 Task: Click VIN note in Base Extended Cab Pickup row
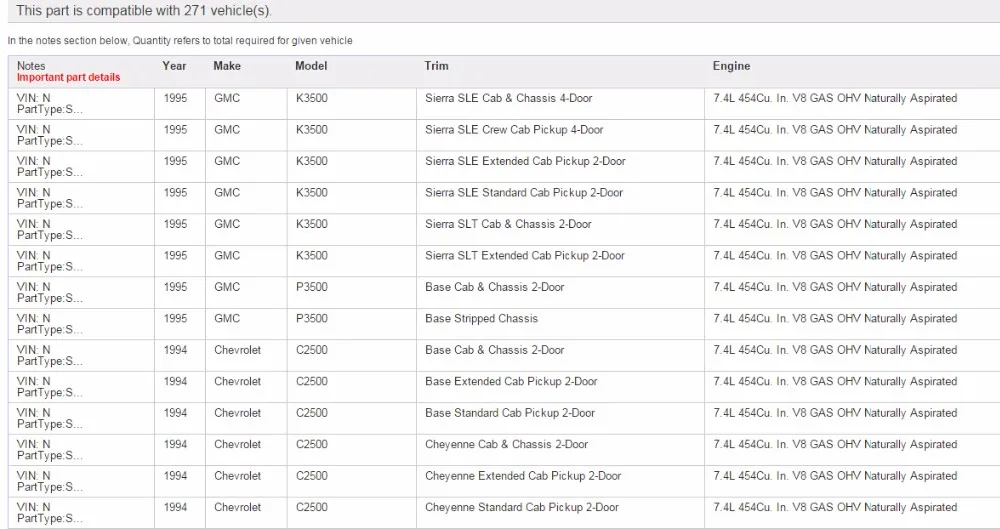(x=50, y=387)
